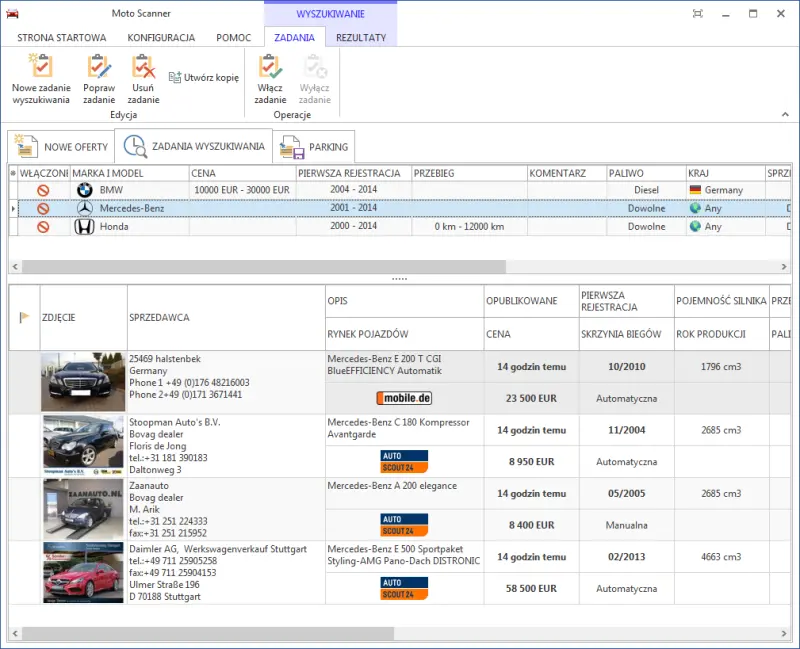
Task: Click the flag column header icon
Action: point(24,317)
